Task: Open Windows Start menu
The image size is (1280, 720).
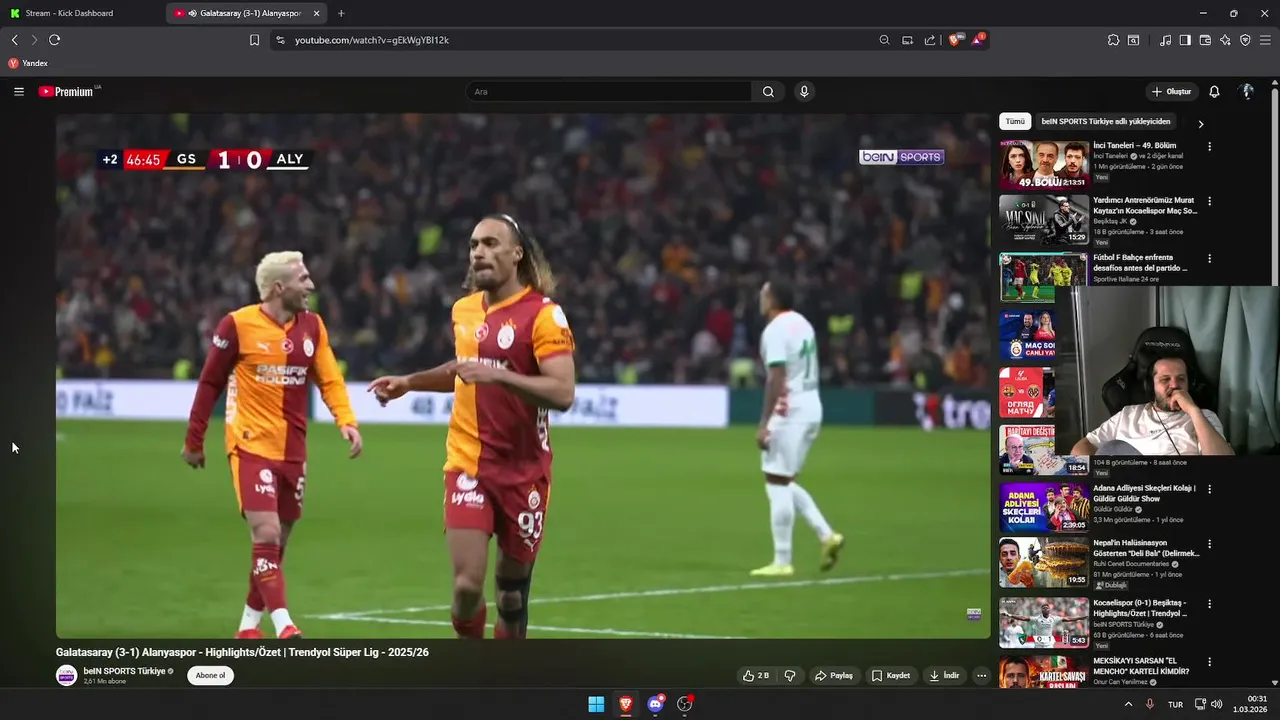Action: [596, 704]
